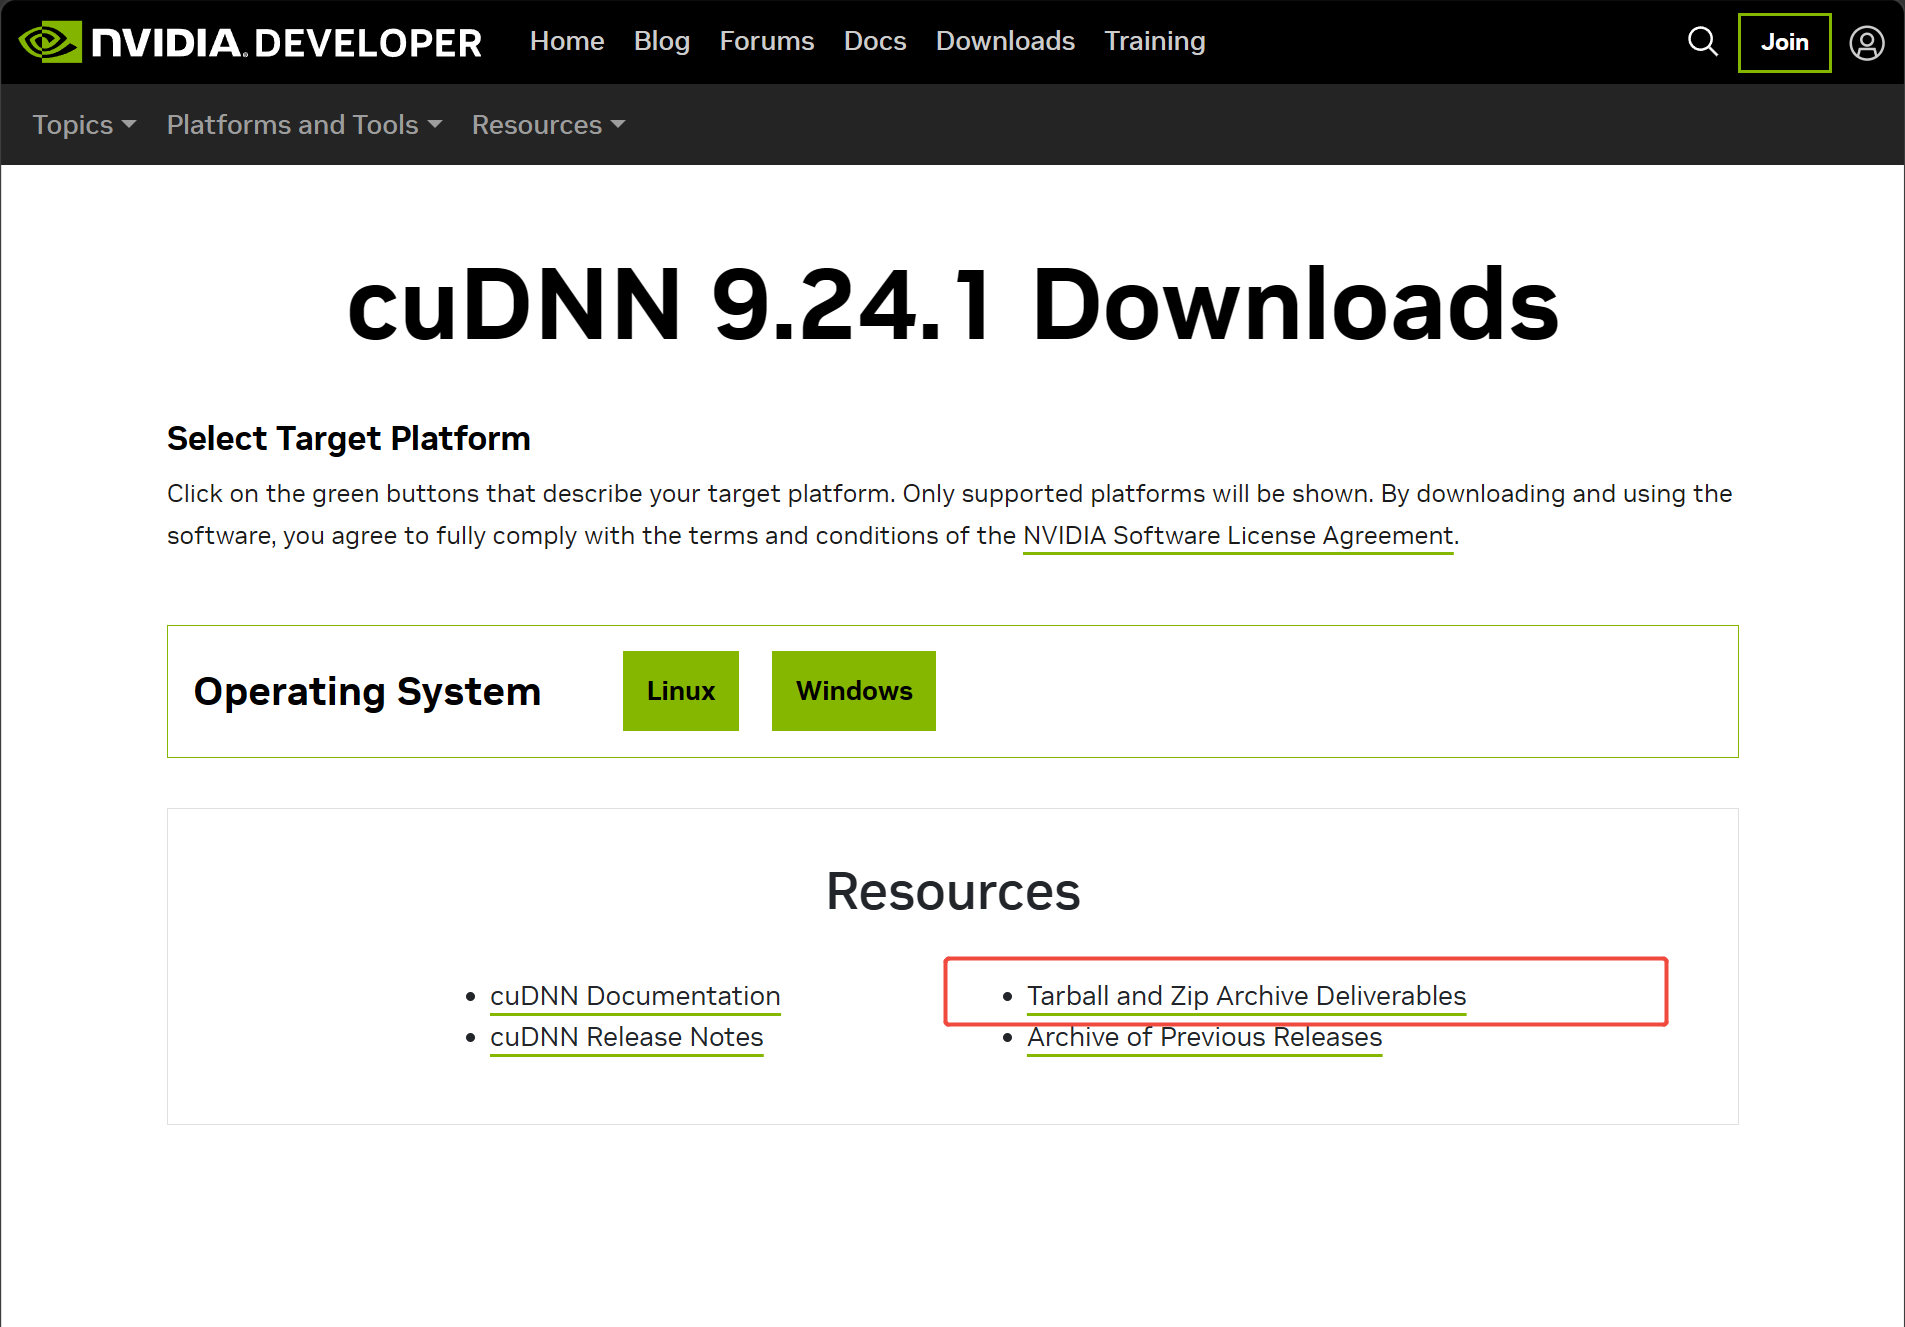Select Windows as the operating system
This screenshot has height=1327, width=1905.
point(854,691)
